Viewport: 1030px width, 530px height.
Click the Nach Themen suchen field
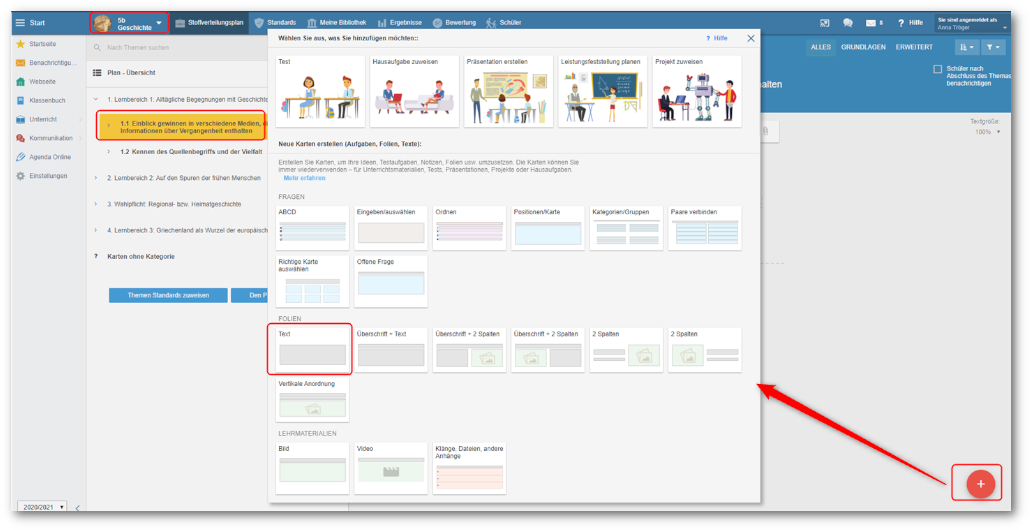[177, 48]
